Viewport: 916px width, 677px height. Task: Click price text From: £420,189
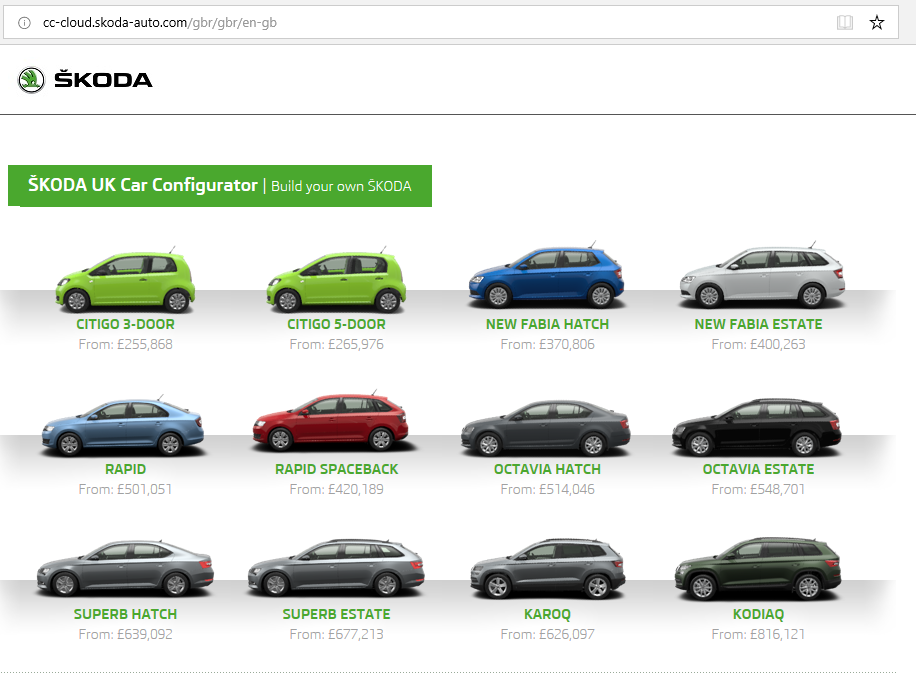(x=336, y=489)
